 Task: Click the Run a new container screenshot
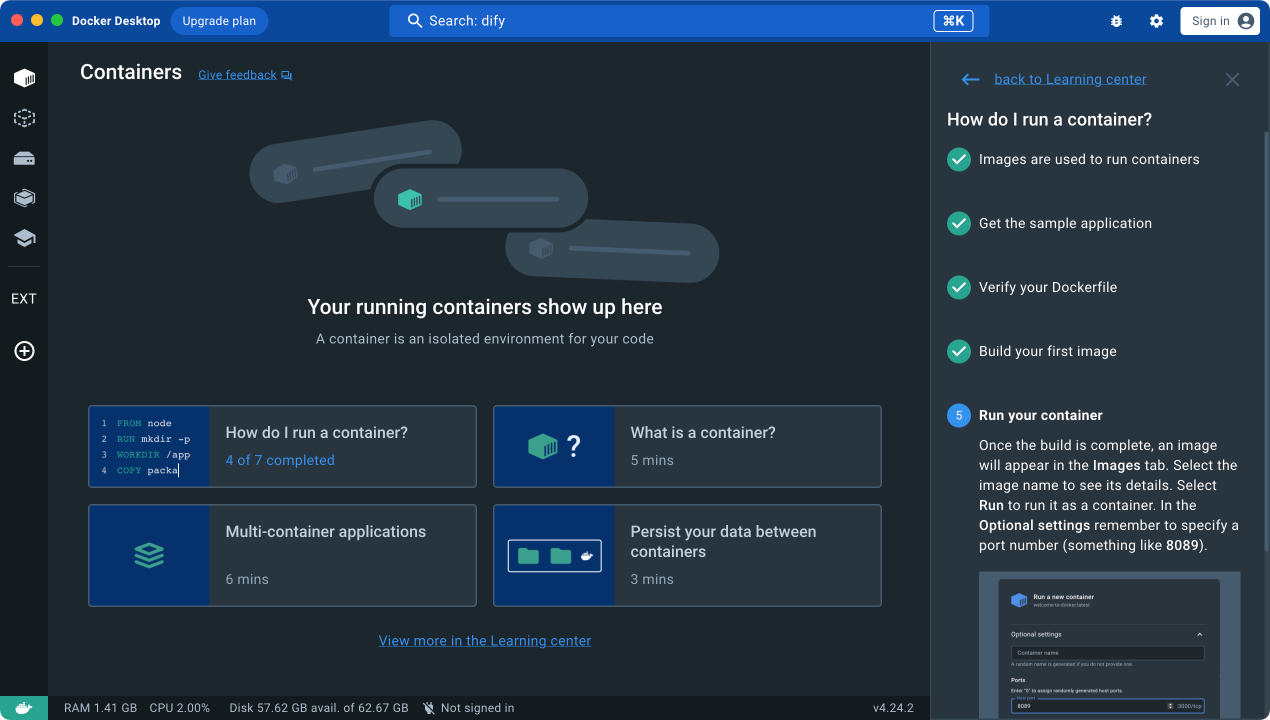point(1109,645)
